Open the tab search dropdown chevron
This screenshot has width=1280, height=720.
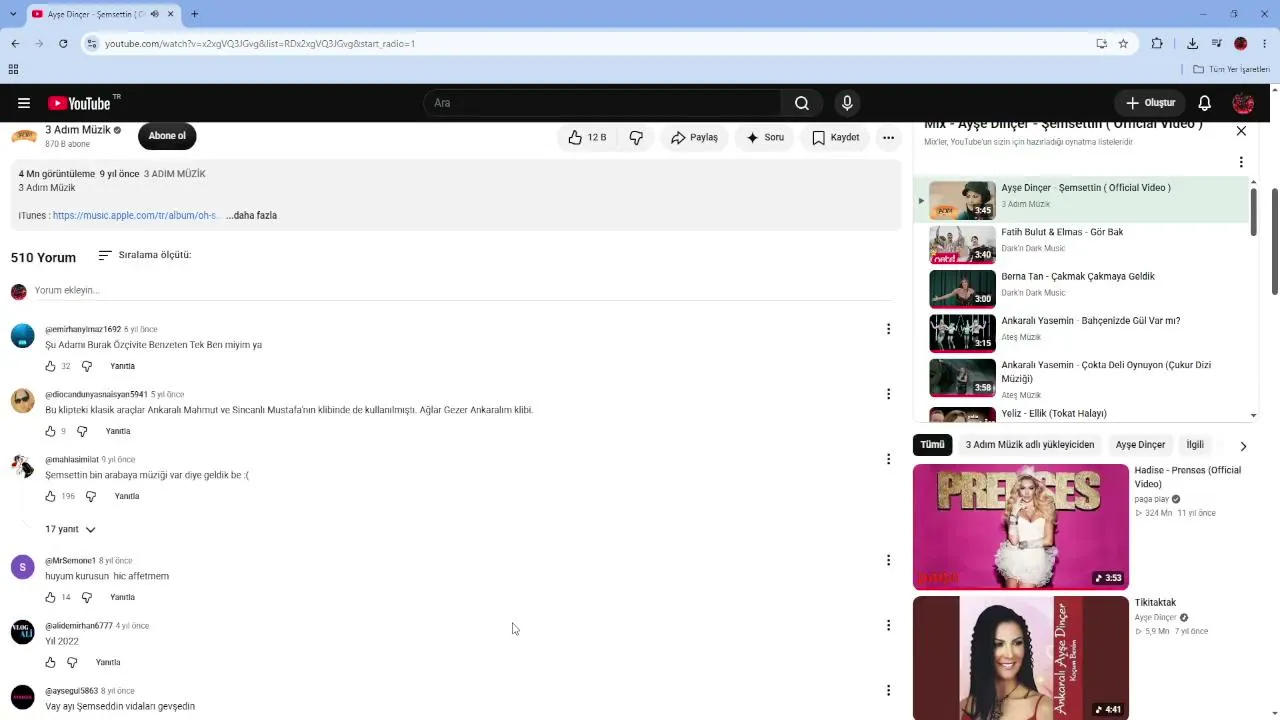point(13,14)
